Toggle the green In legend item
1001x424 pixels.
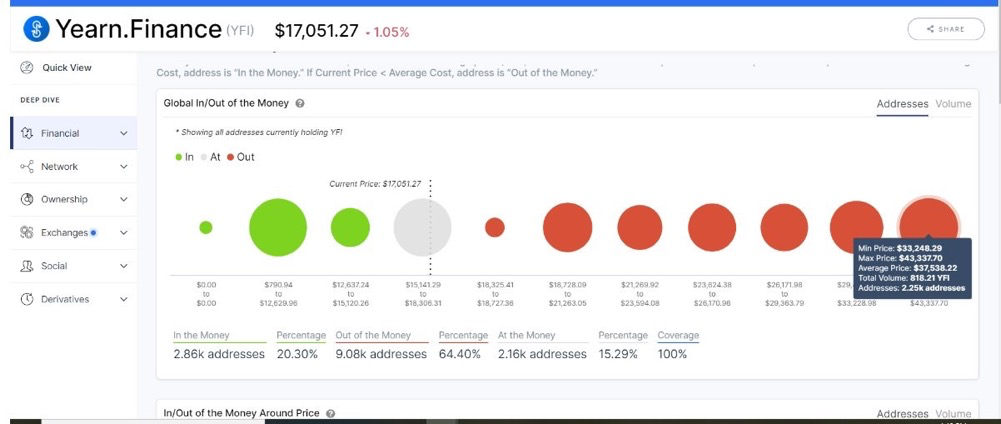coord(184,157)
